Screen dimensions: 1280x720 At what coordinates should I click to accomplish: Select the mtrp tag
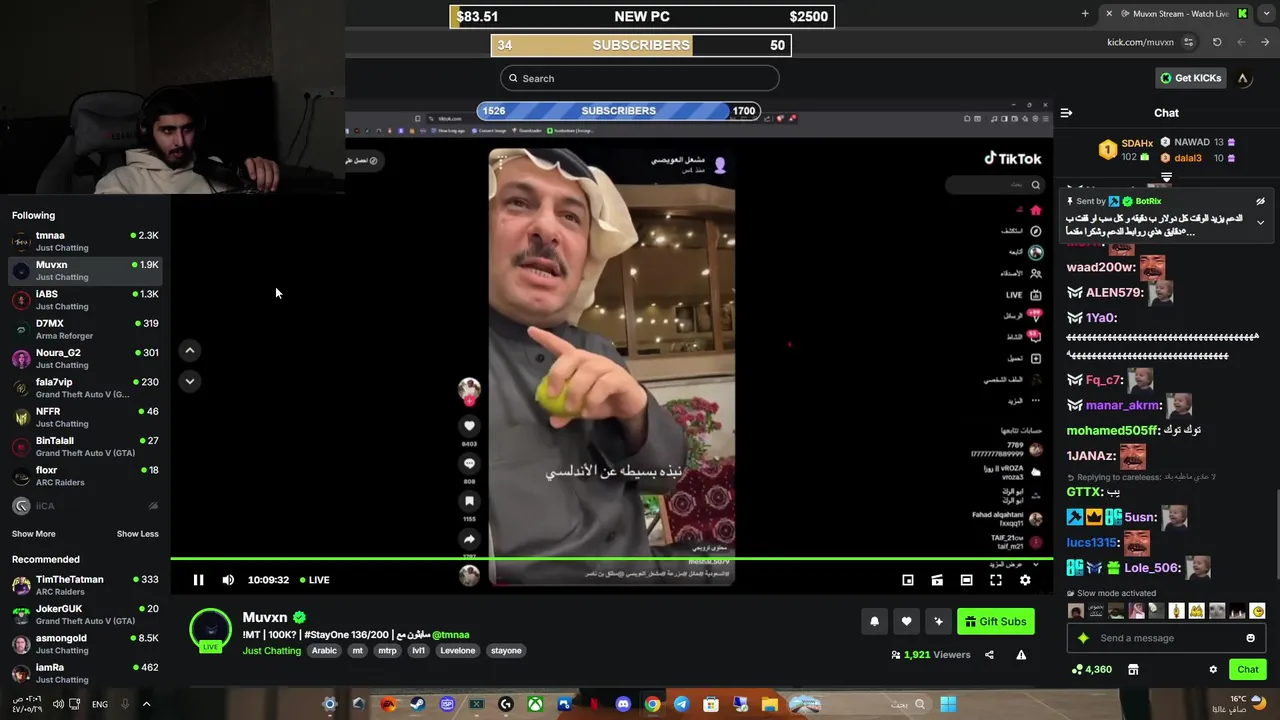(x=387, y=651)
